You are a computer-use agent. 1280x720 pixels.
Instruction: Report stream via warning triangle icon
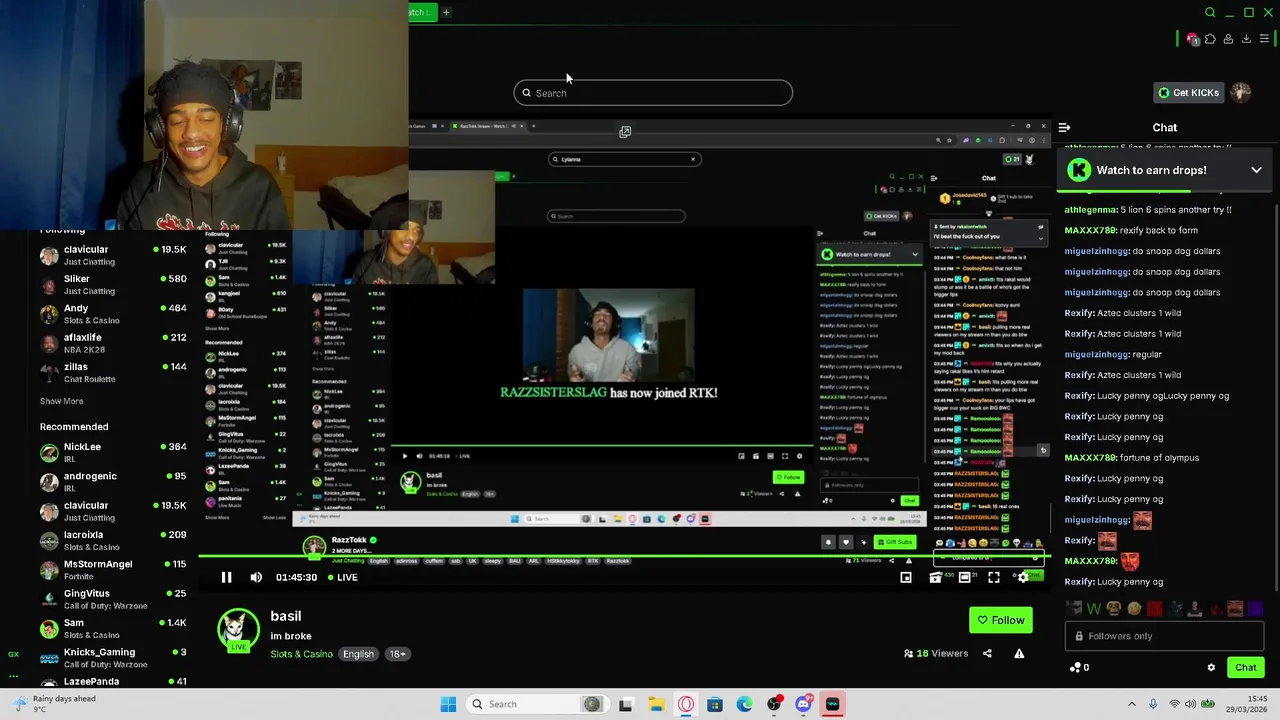coord(1019,654)
